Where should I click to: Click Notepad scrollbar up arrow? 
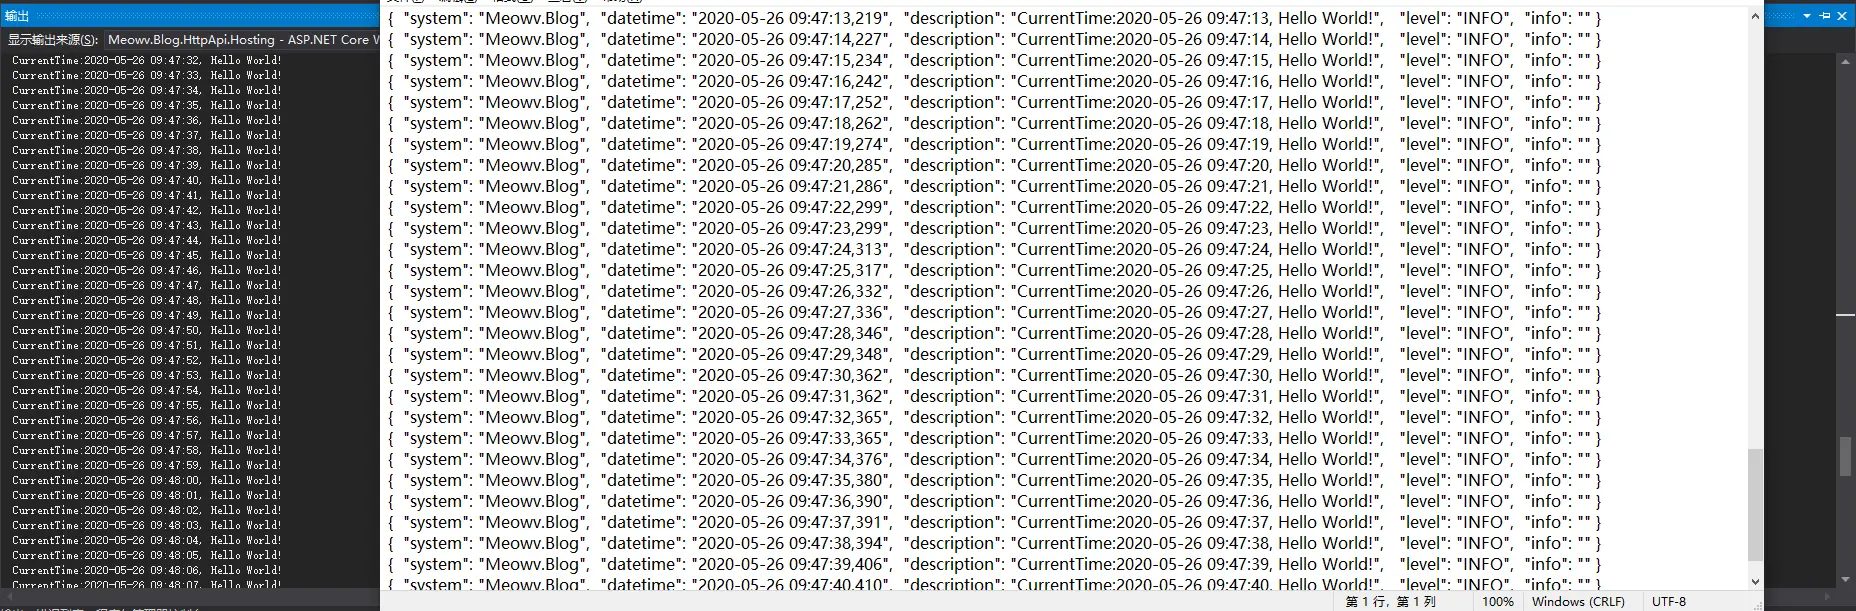click(x=1755, y=16)
